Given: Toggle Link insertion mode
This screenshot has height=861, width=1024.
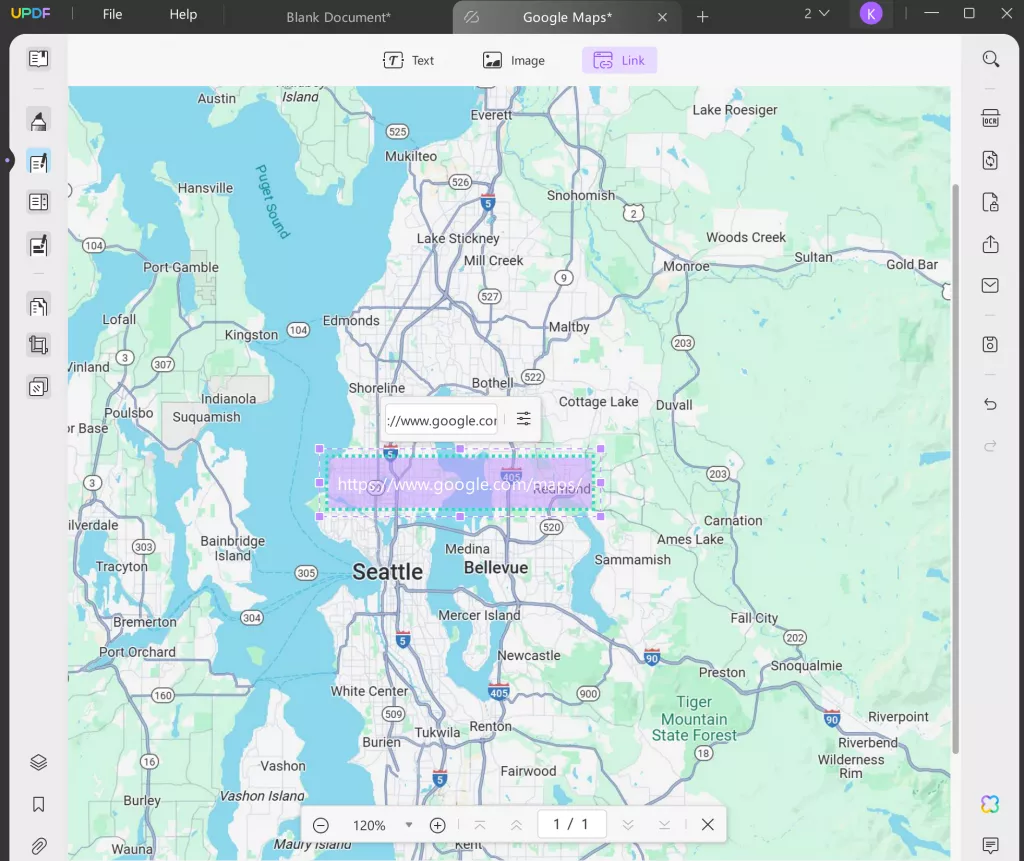Looking at the screenshot, I should [x=619, y=60].
